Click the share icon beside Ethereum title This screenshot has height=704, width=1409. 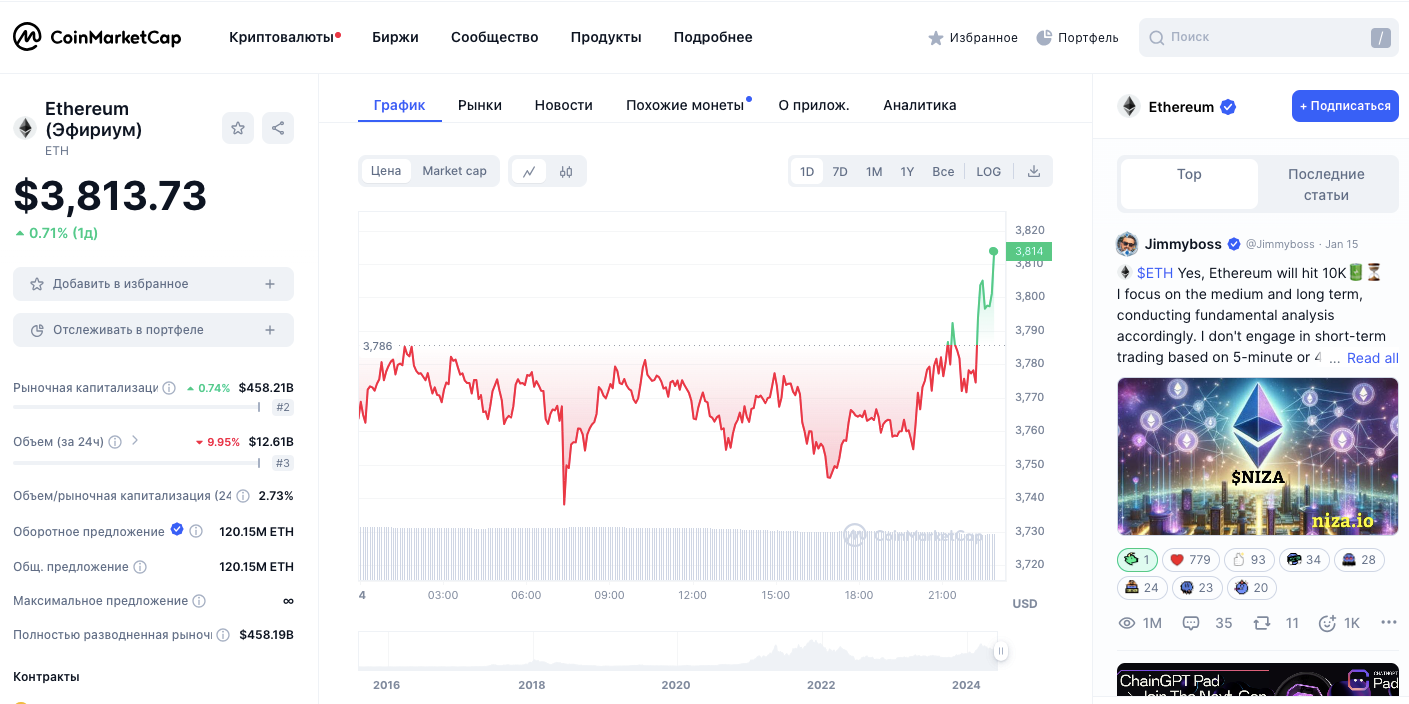pos(278,128)
